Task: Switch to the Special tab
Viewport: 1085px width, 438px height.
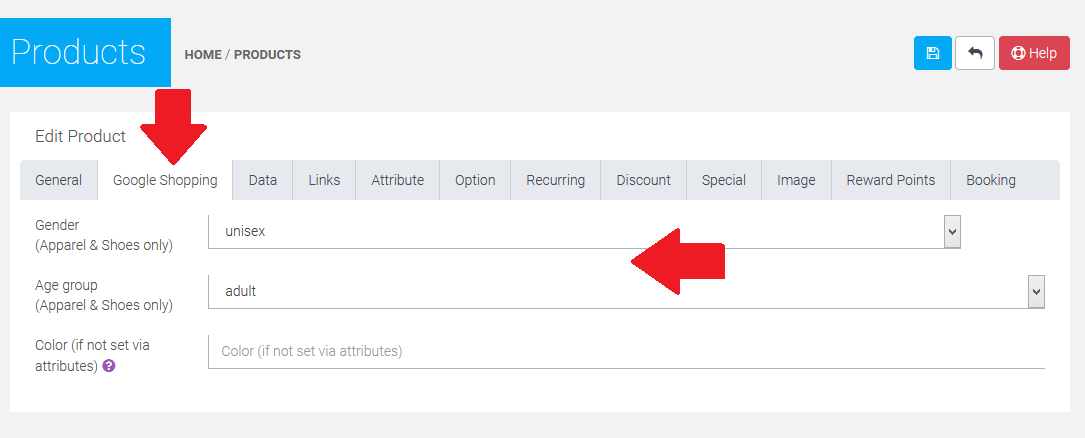Action: 723,180
